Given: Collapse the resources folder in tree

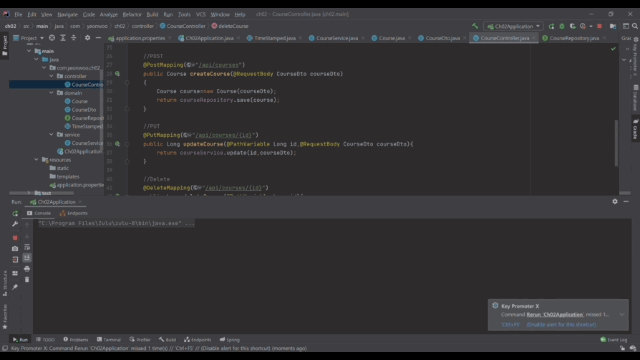Looking at the screenshot, I should pyautogui.click(x=36, y=160).
